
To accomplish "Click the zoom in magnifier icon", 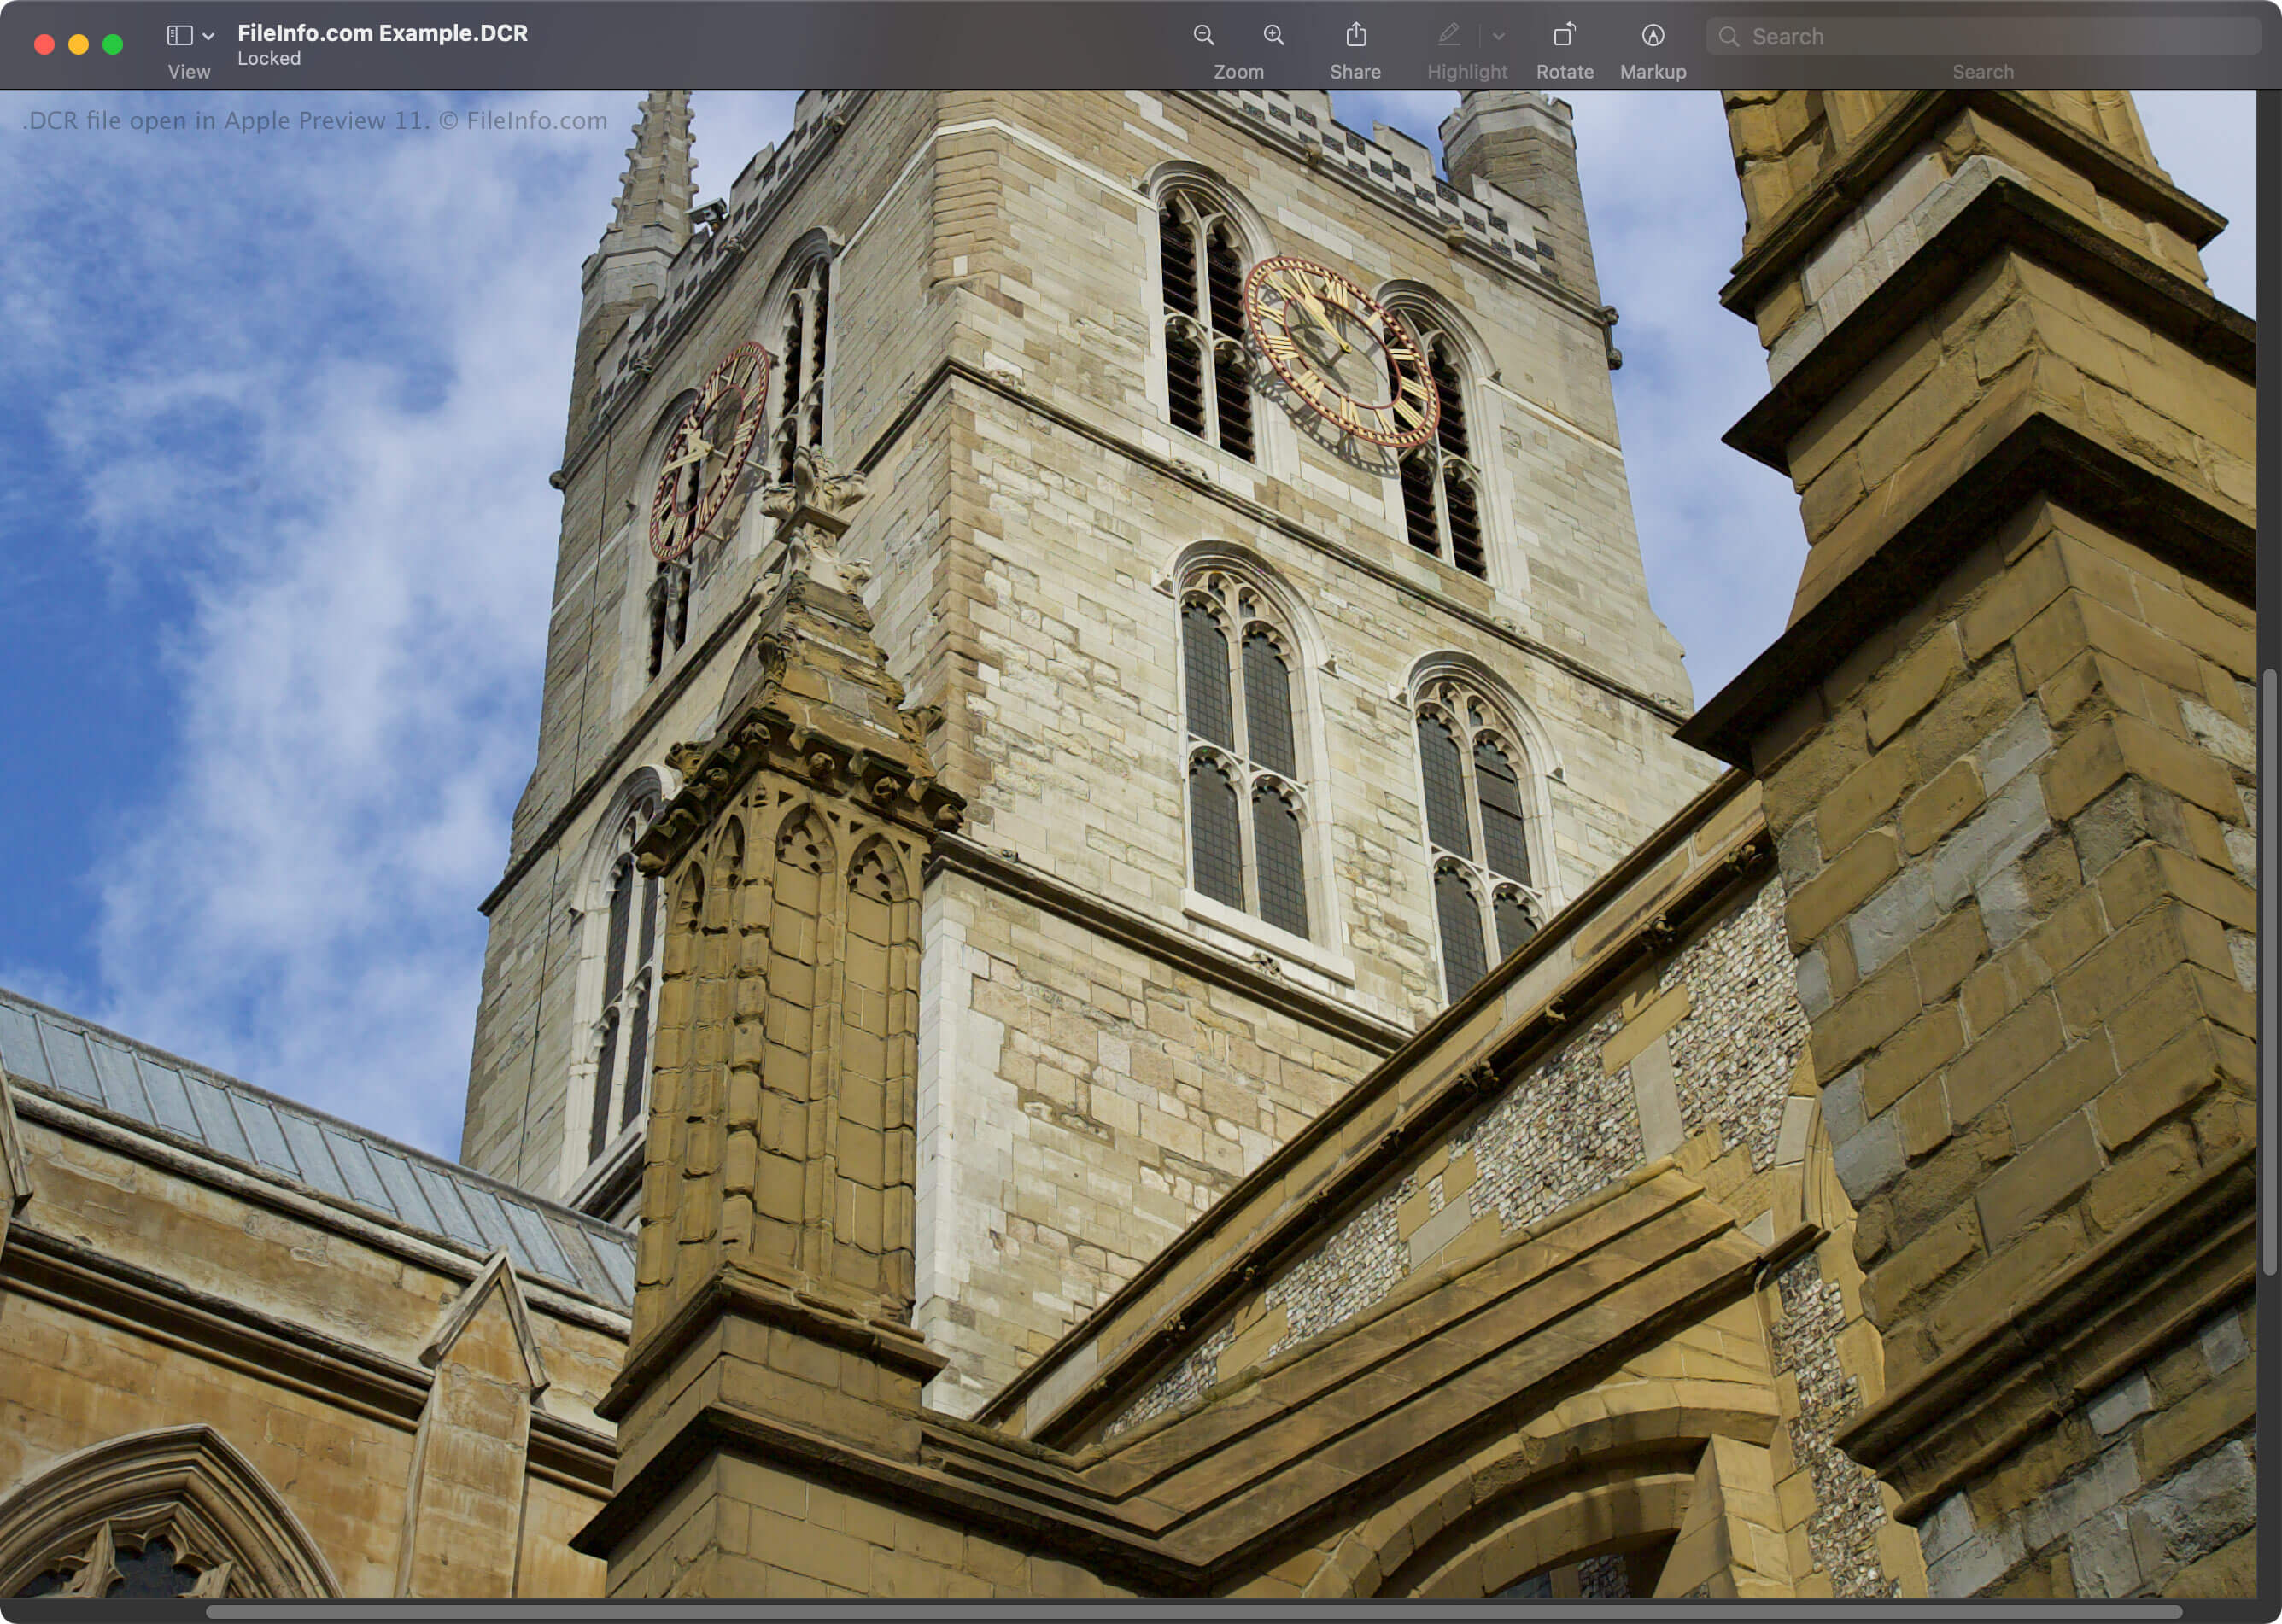I will click(1273, 36).
